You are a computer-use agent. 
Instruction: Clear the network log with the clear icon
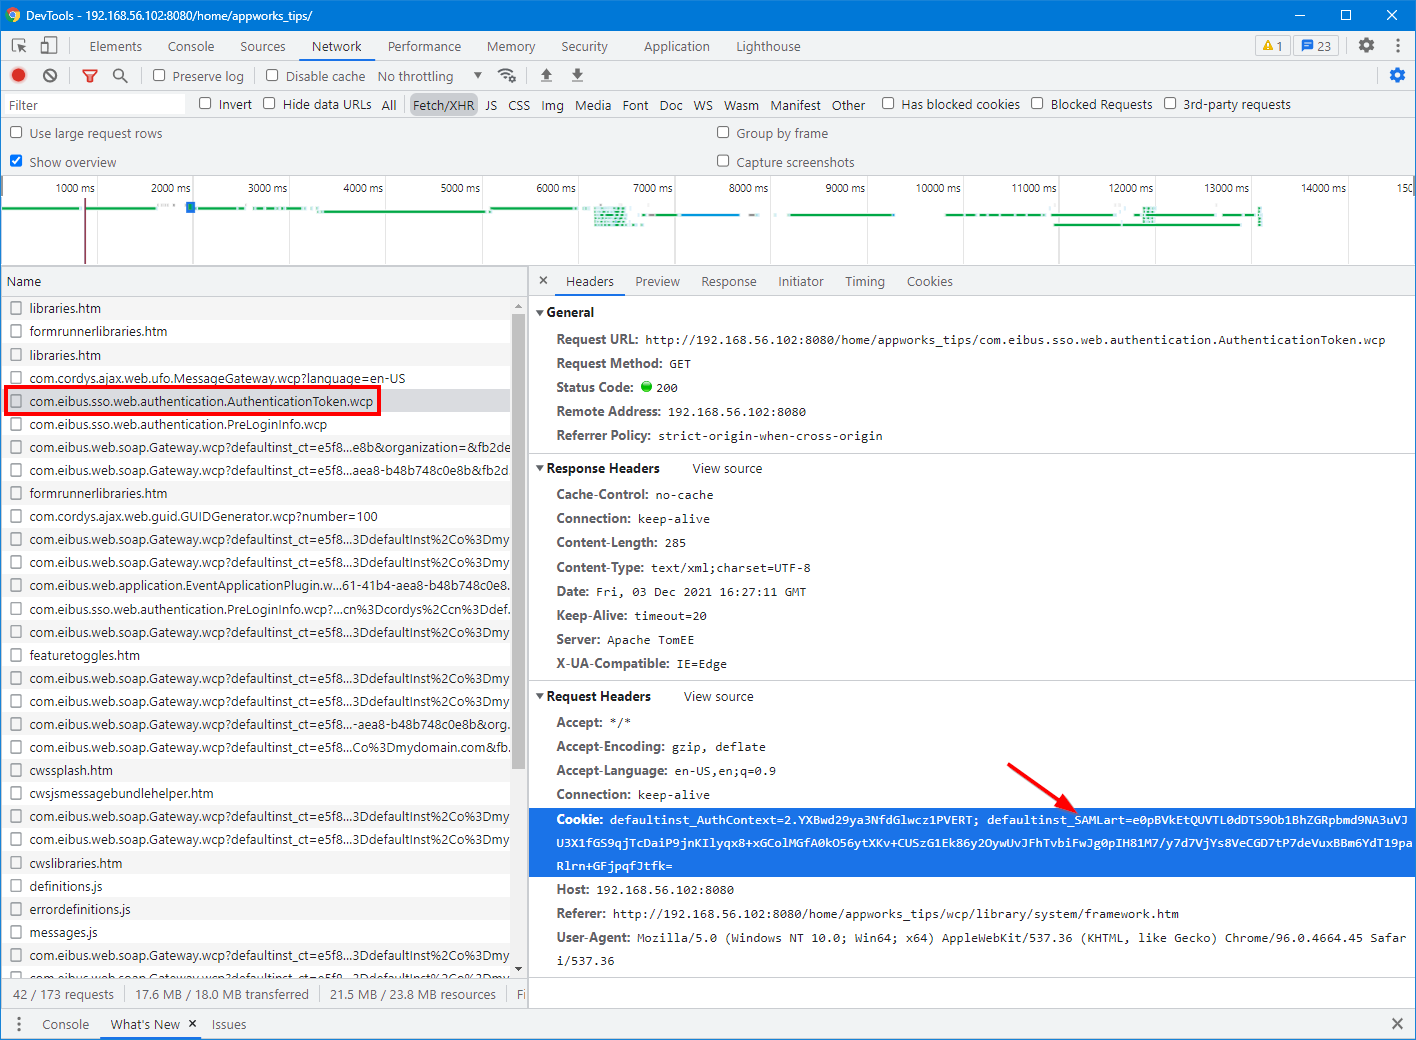tap(50, 76)
